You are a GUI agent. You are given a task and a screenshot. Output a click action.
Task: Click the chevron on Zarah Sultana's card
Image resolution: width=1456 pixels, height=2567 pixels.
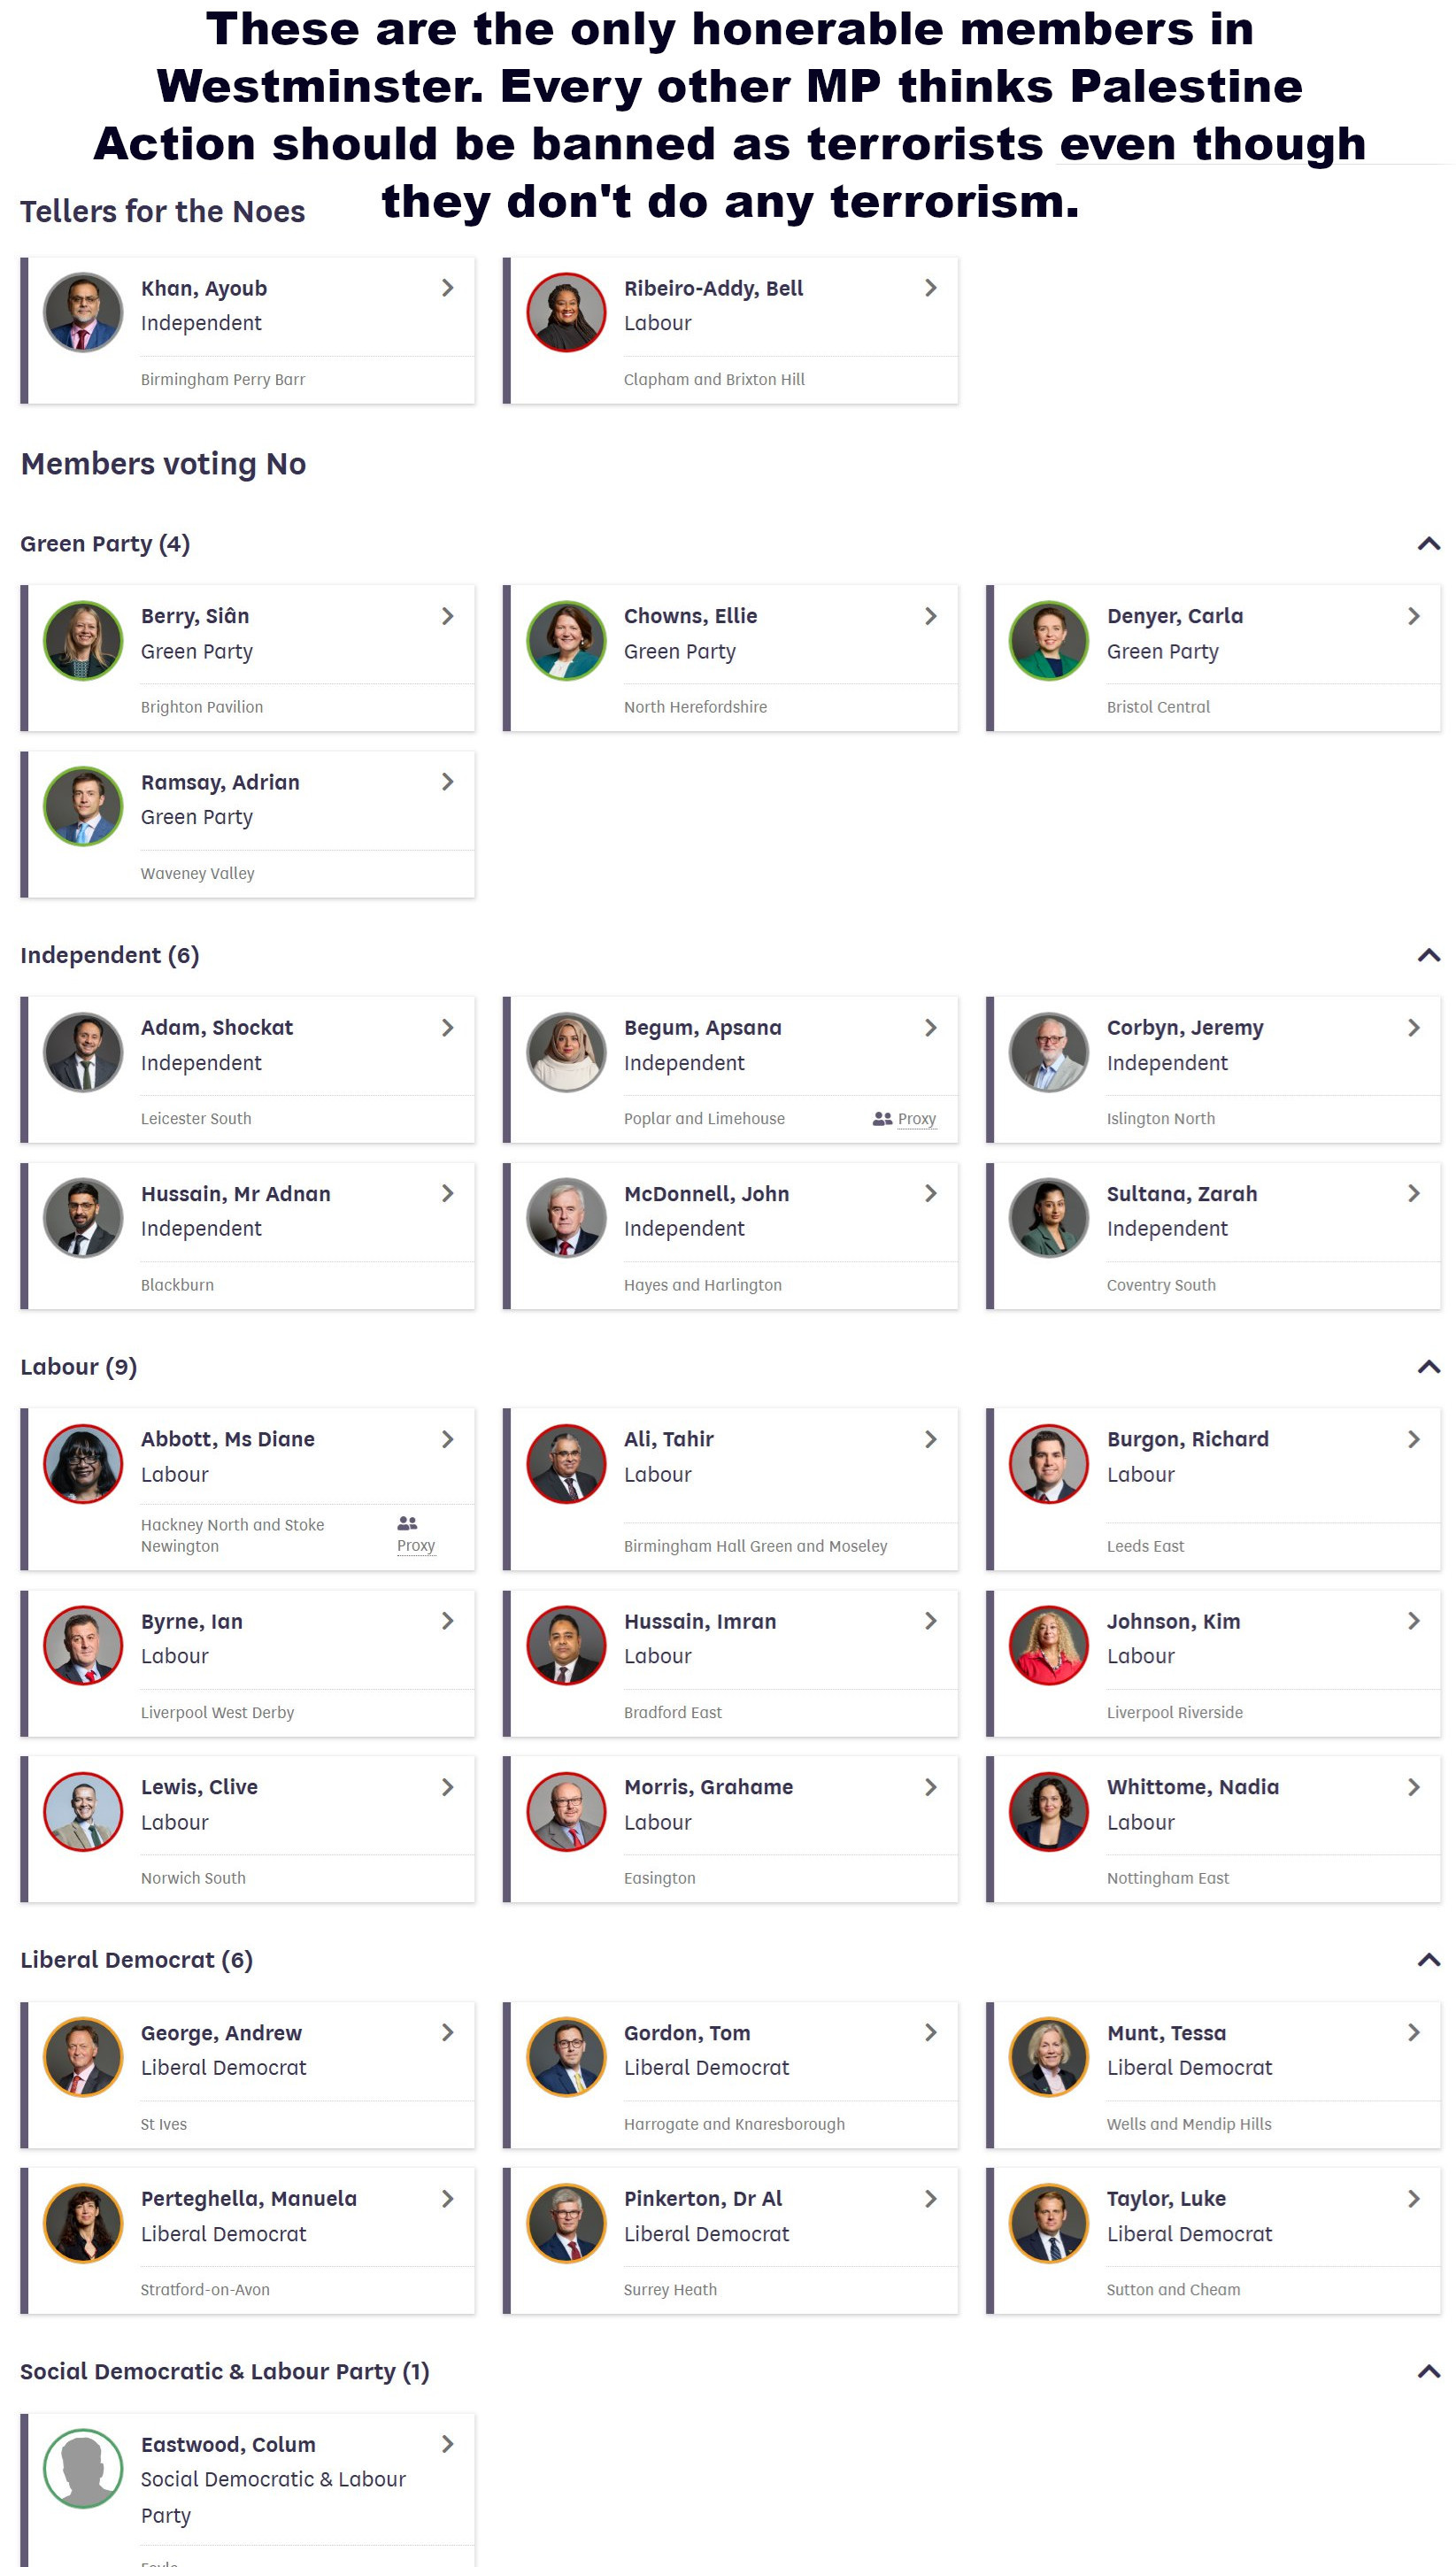coord(1413,1193)
